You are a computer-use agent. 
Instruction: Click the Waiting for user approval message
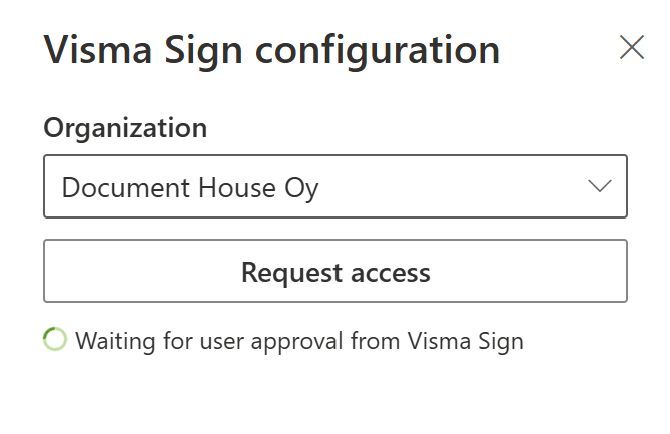[299, 341]
